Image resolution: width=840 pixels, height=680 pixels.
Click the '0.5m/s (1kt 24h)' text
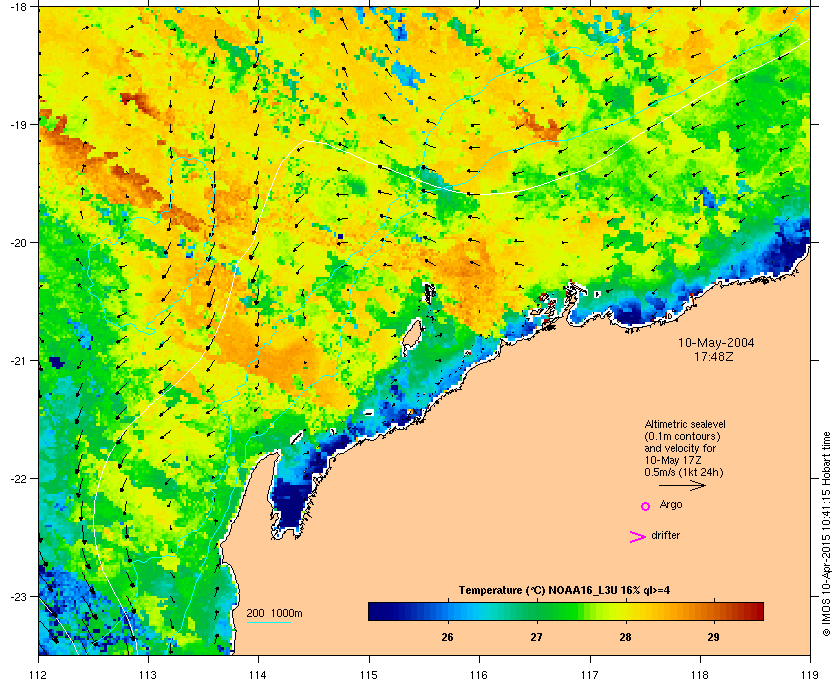[684, 472]
